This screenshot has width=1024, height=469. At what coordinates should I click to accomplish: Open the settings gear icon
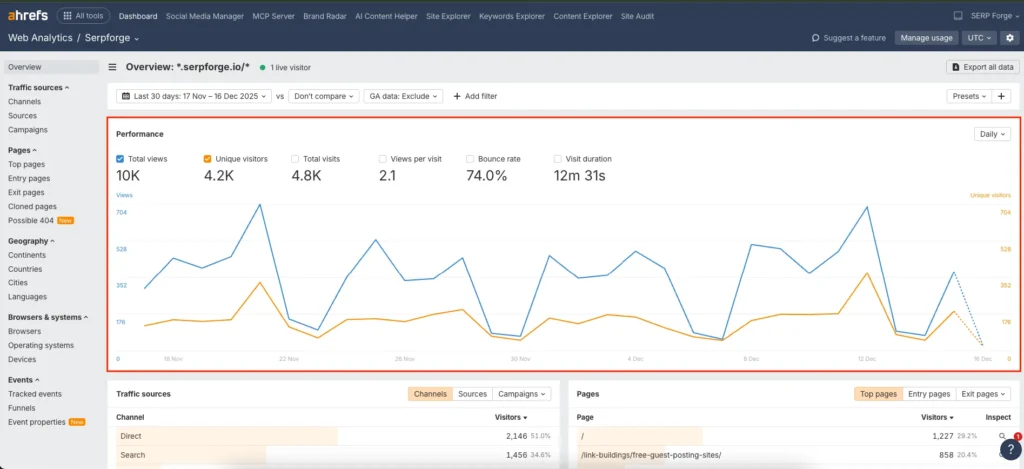pos(1009,38)
